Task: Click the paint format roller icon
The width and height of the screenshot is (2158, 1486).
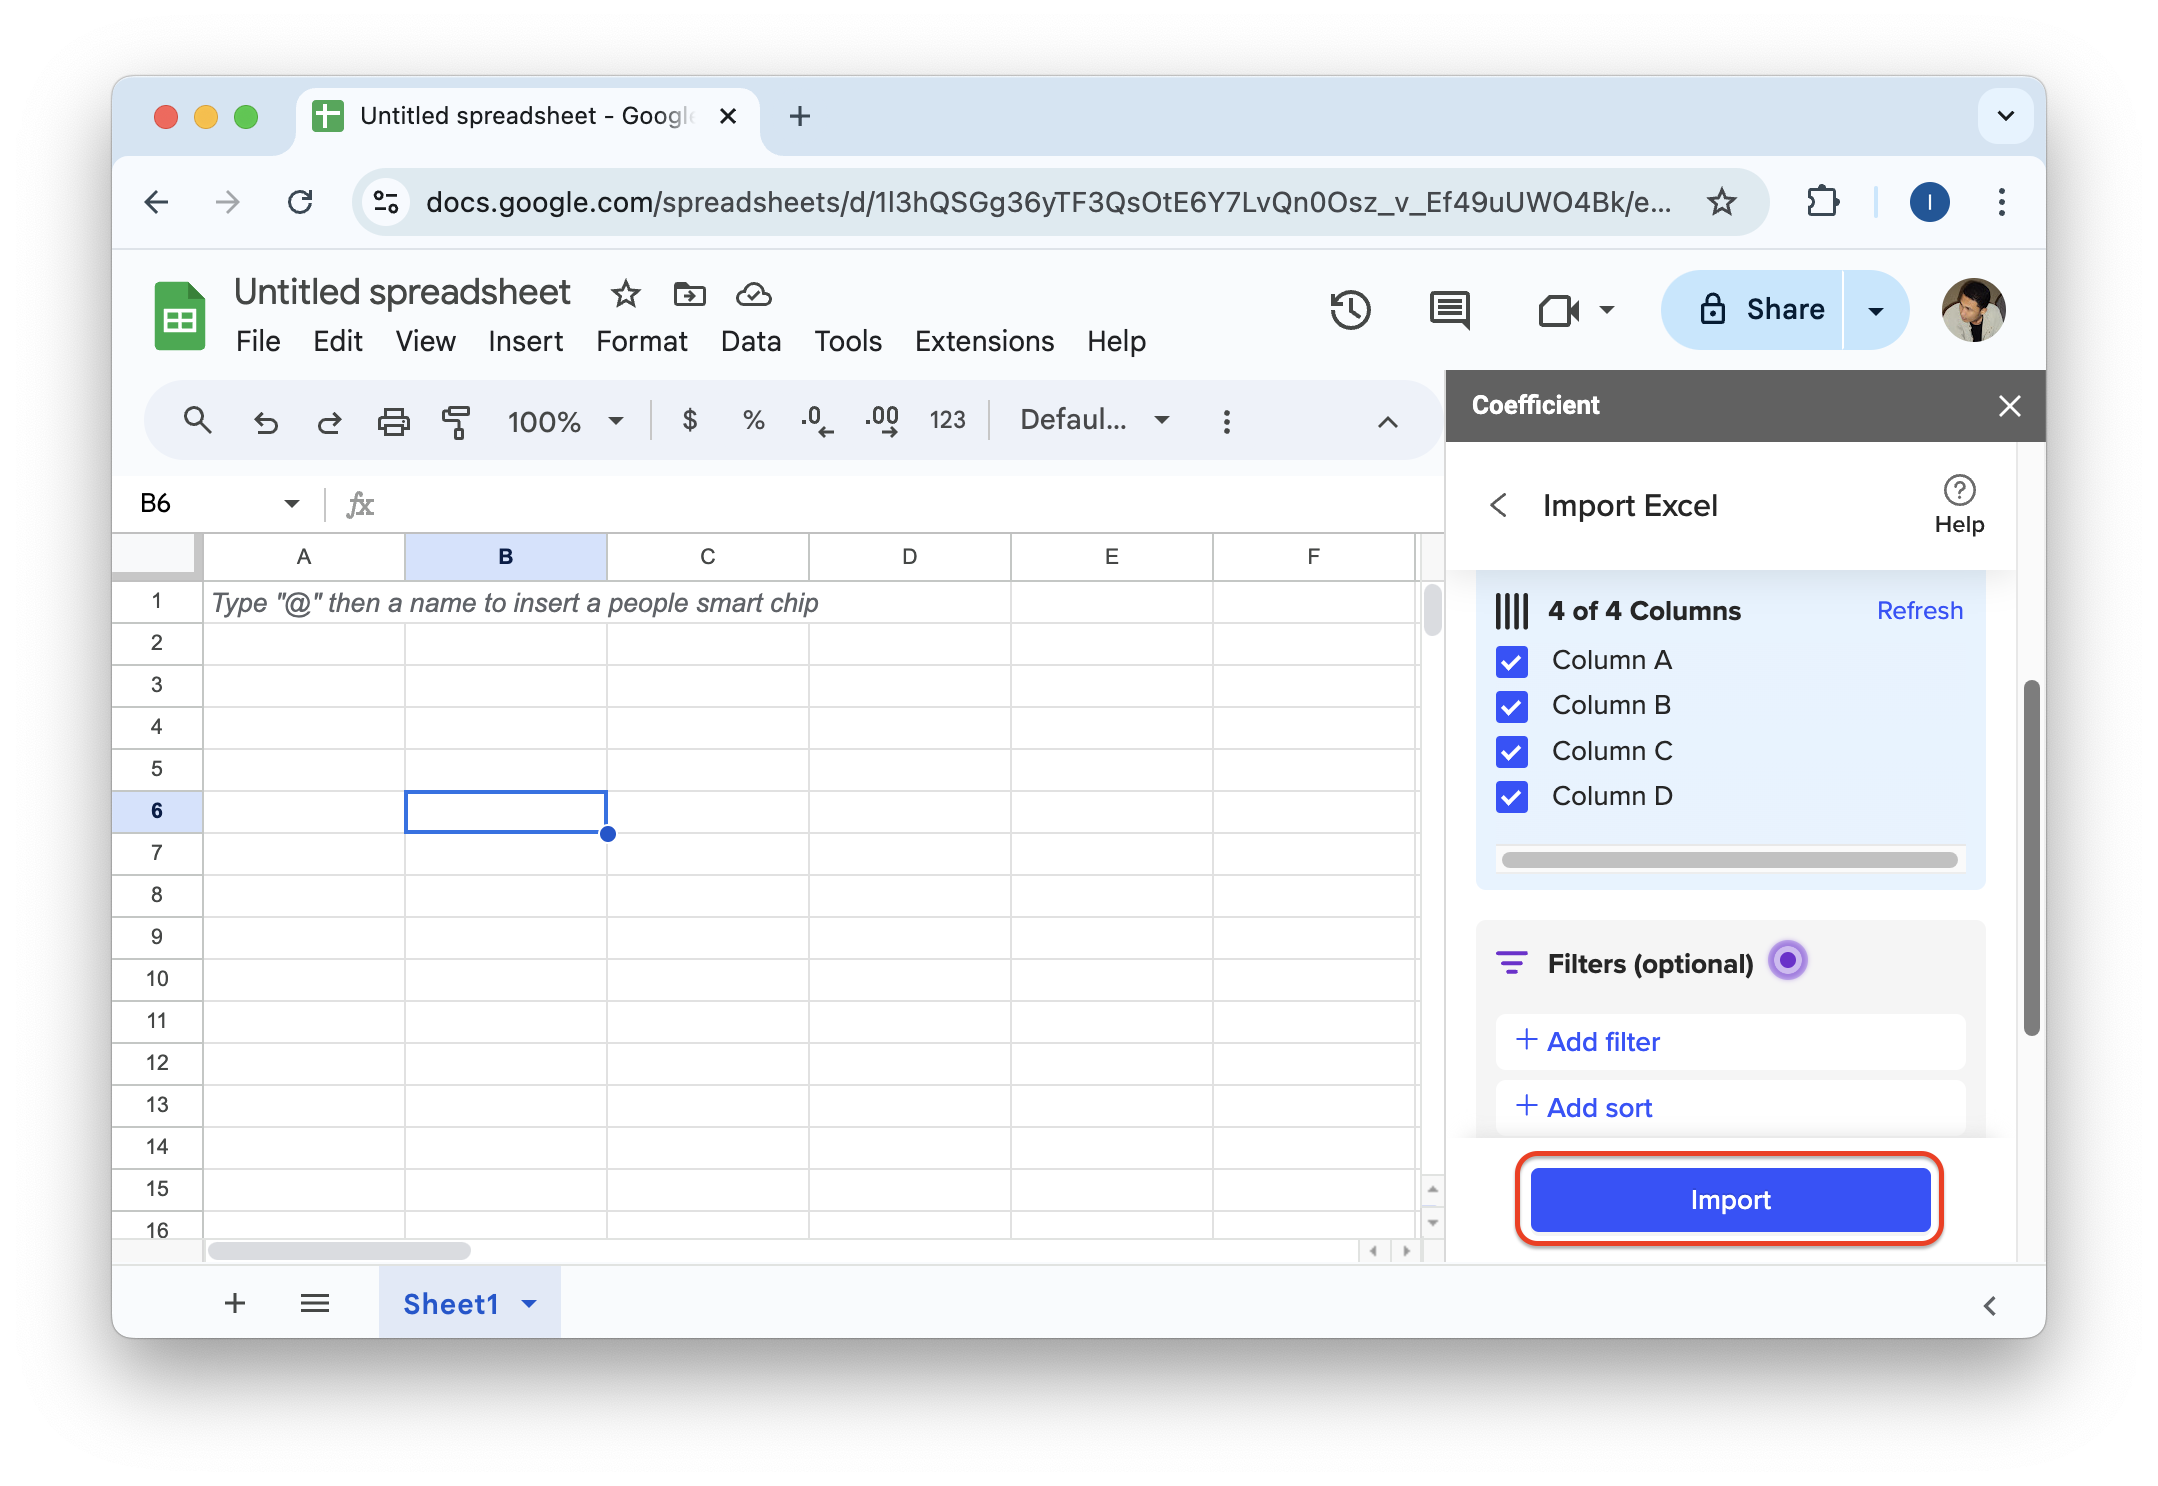Action: (x=456, y=421)
